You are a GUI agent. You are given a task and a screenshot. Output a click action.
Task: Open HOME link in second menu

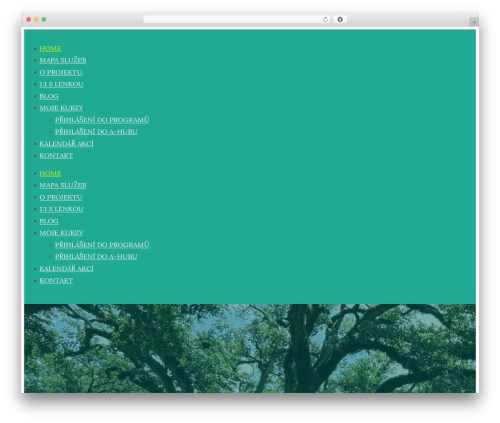[x=50, y=174]
